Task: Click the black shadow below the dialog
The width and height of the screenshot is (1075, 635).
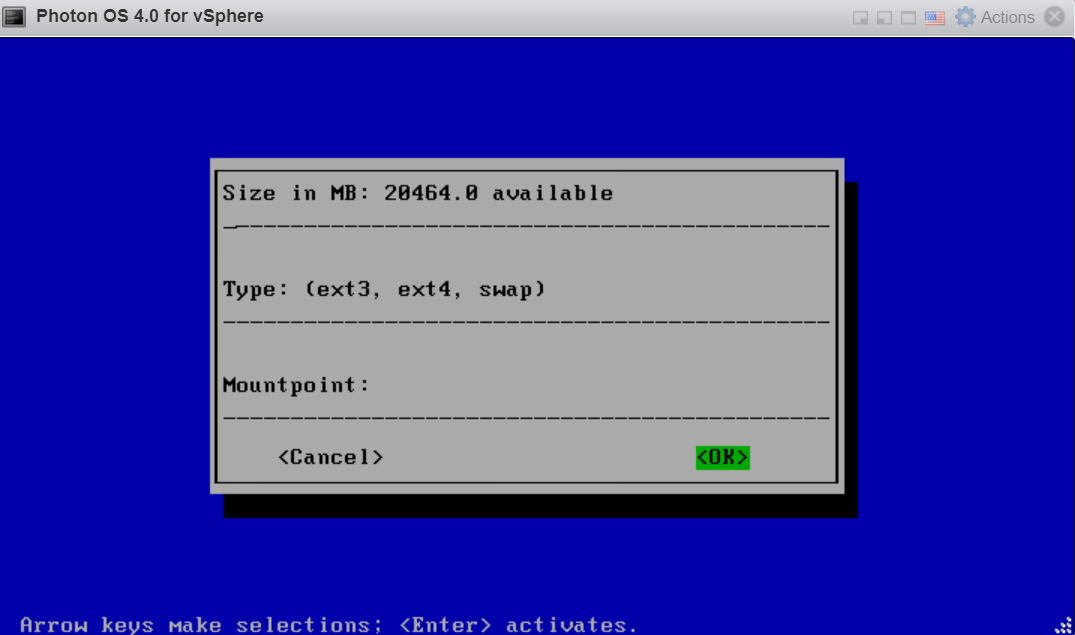Action: click(x=540, y=506)
